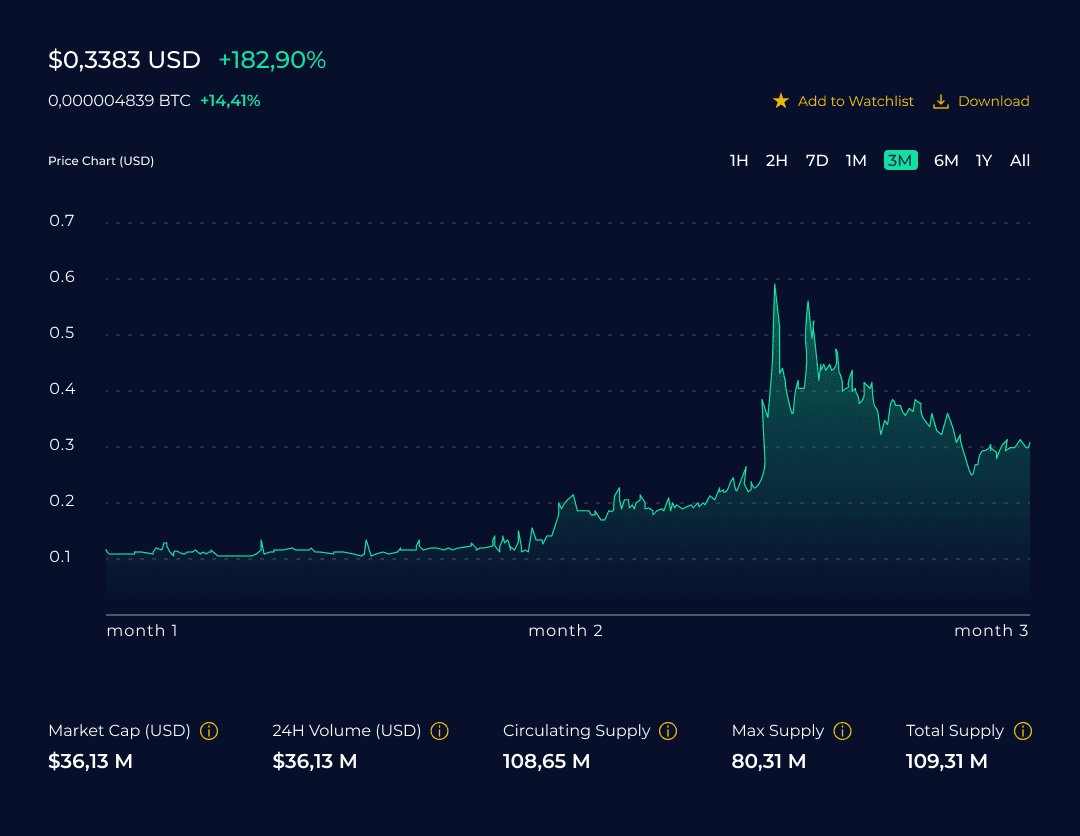Click the +182,90% change value
The image size is (1080, 836).
point(272,60)
